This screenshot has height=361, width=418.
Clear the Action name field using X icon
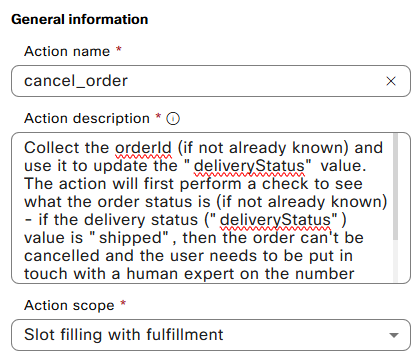[x=391, y=81]
